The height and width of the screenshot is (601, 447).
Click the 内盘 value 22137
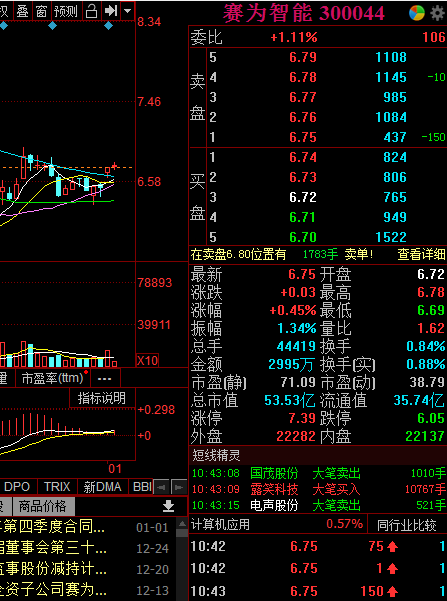(x=425, y=436)
